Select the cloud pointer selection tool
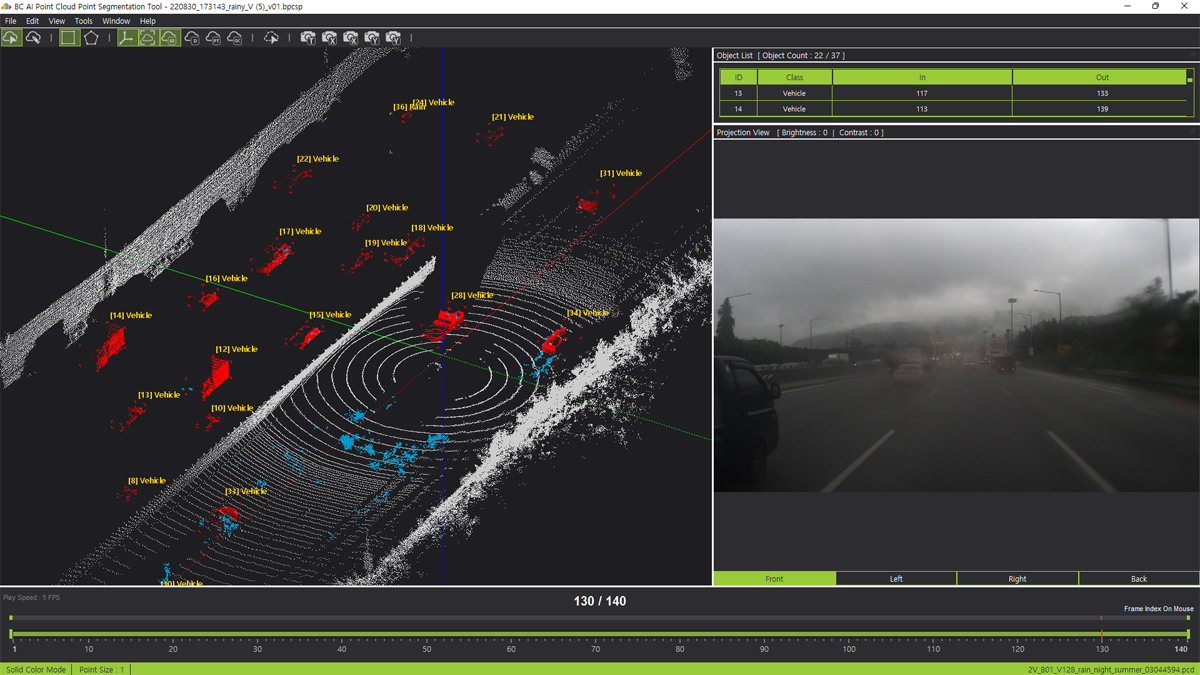 tap(11, 38)
